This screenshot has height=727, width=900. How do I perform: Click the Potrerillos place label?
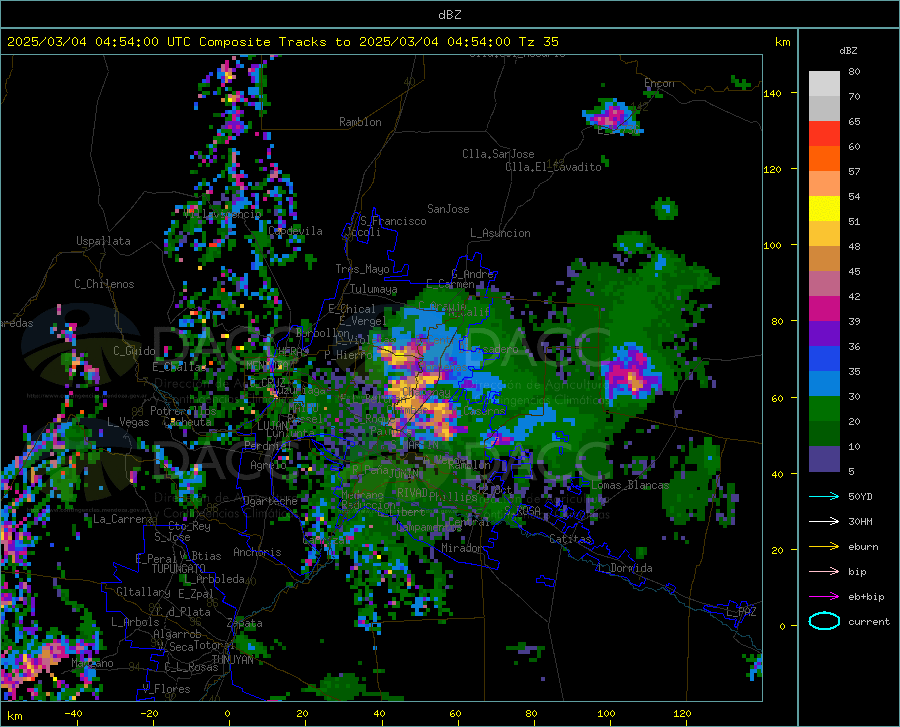pyautogui.click(x=183, y=411)
